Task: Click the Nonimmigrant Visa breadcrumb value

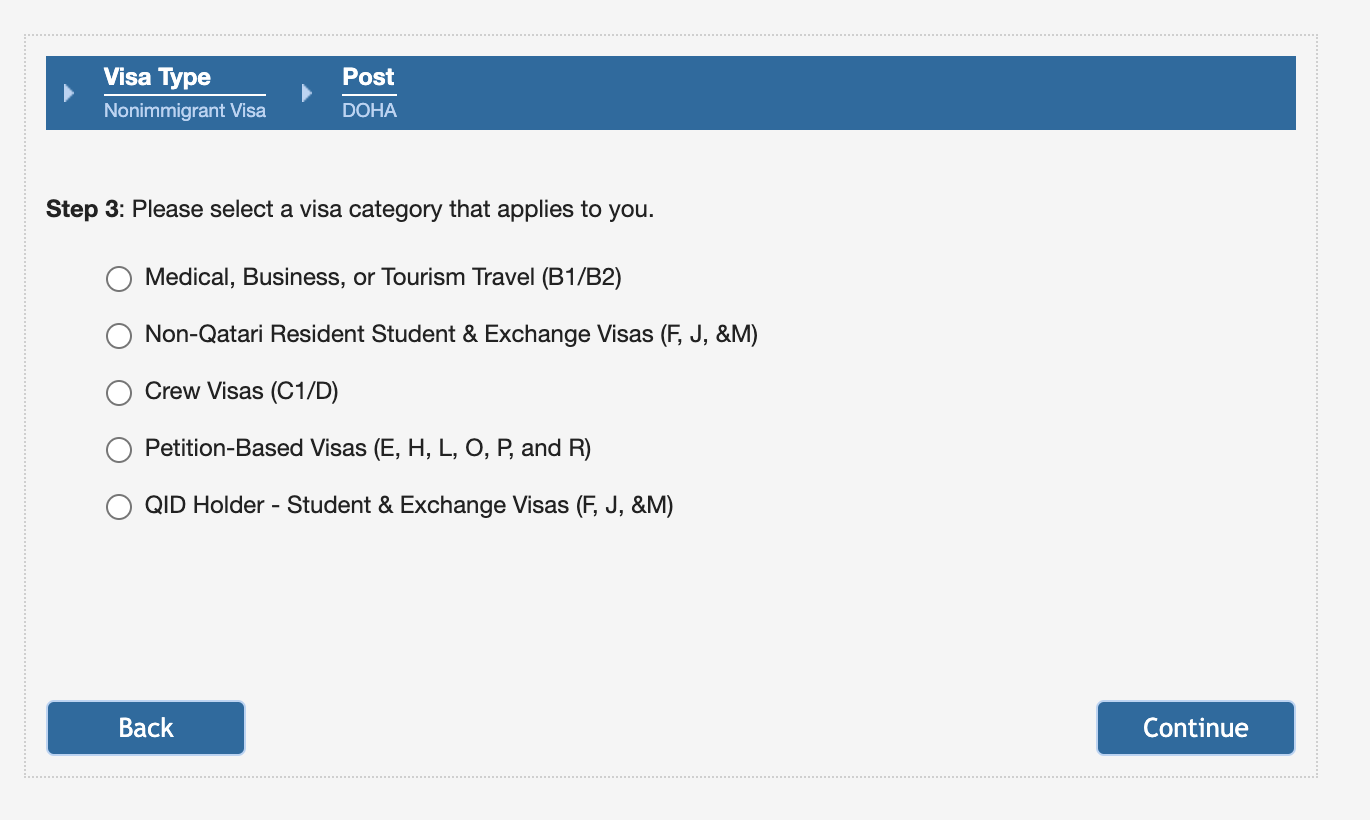Action: (x=185, y=110)
